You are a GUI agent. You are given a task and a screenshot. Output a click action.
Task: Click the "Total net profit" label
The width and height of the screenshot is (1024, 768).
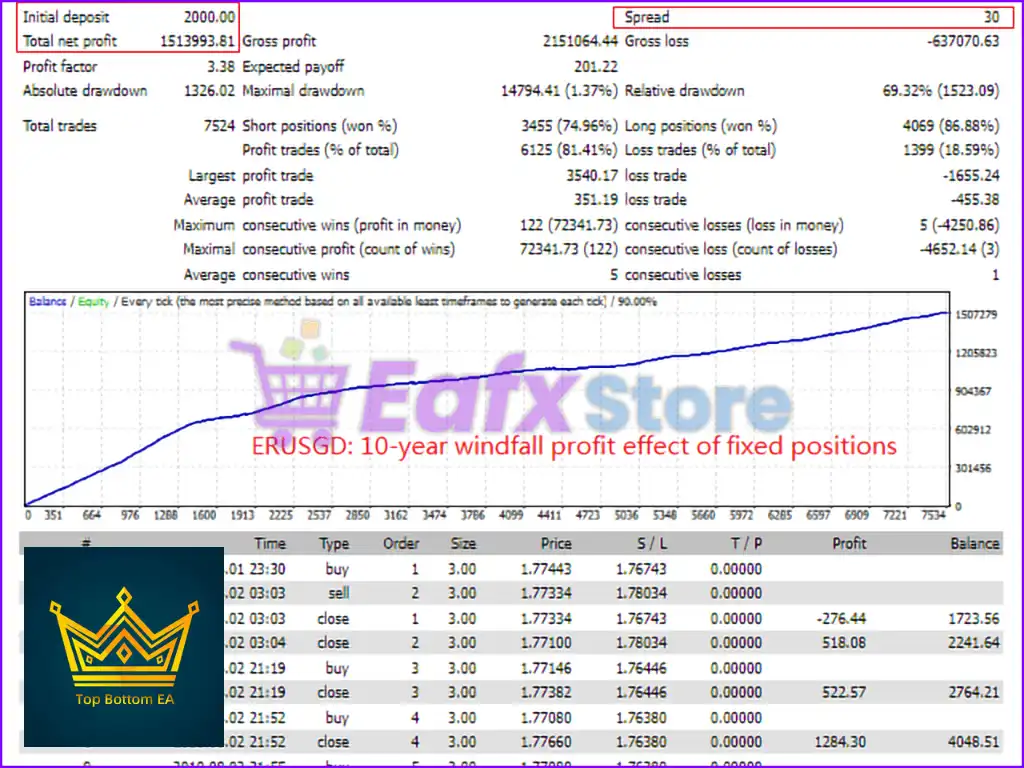70,41
